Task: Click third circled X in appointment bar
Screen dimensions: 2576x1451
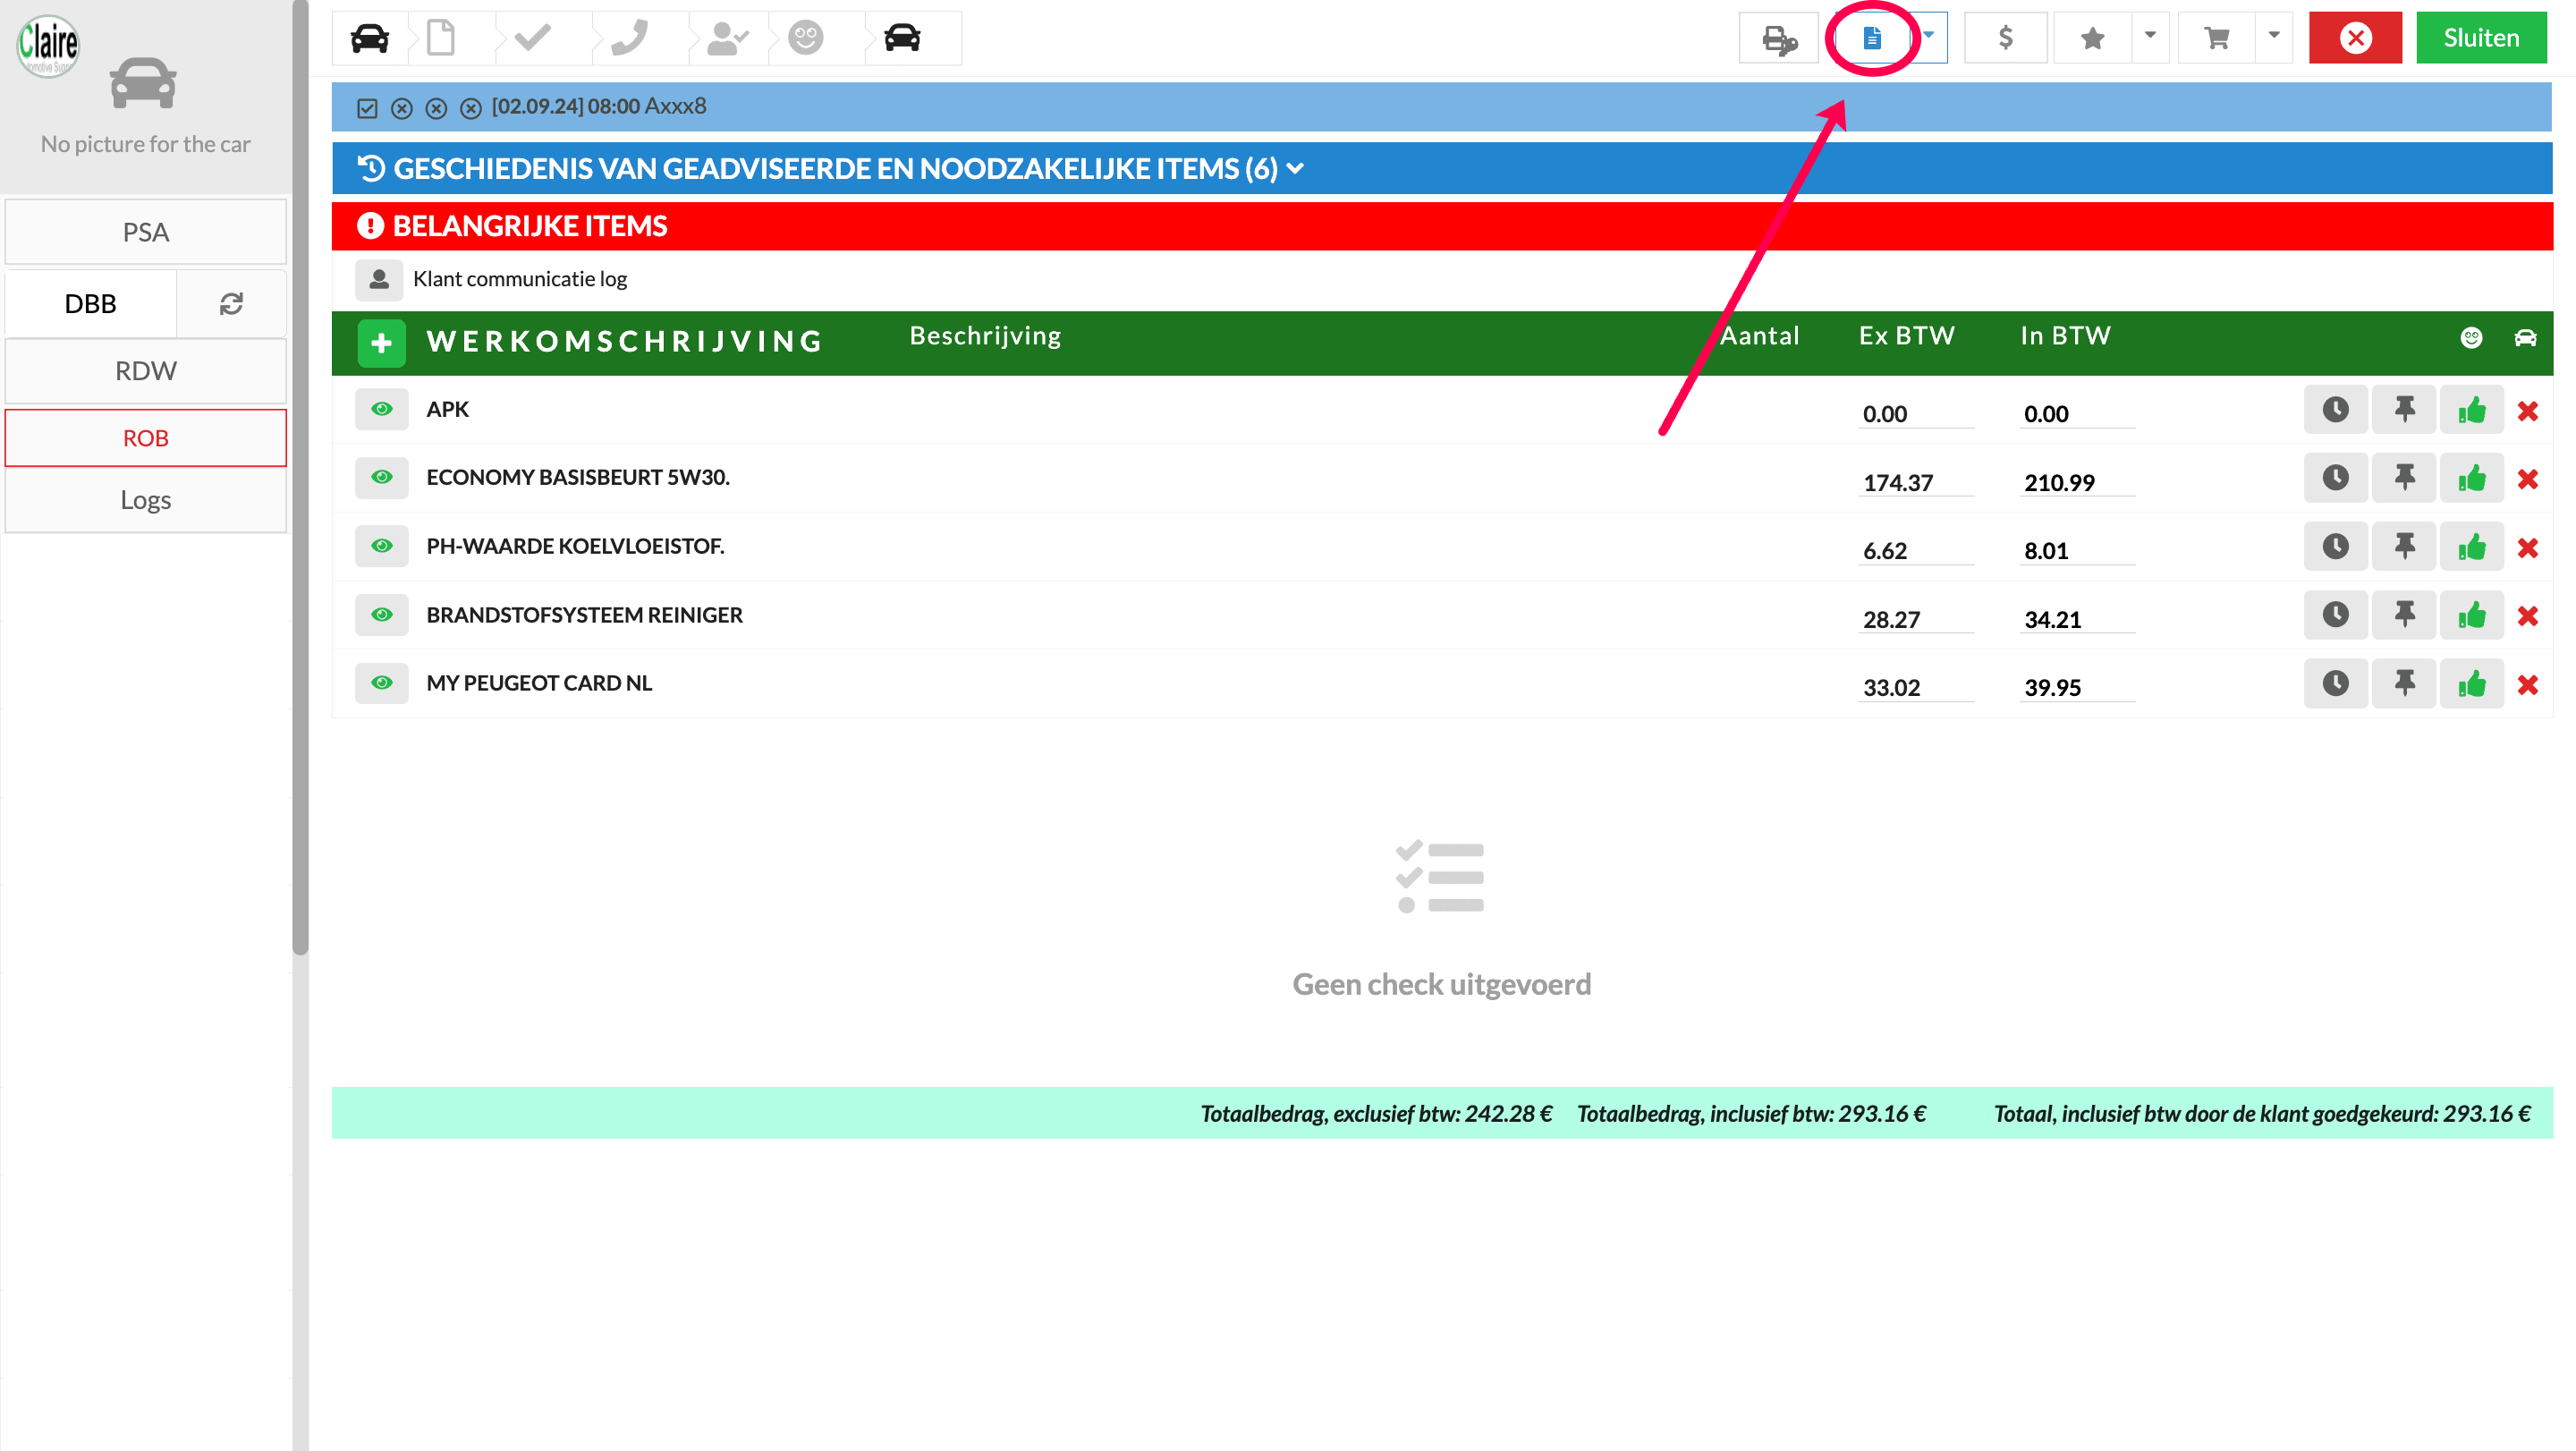Action: coord(471,108)
